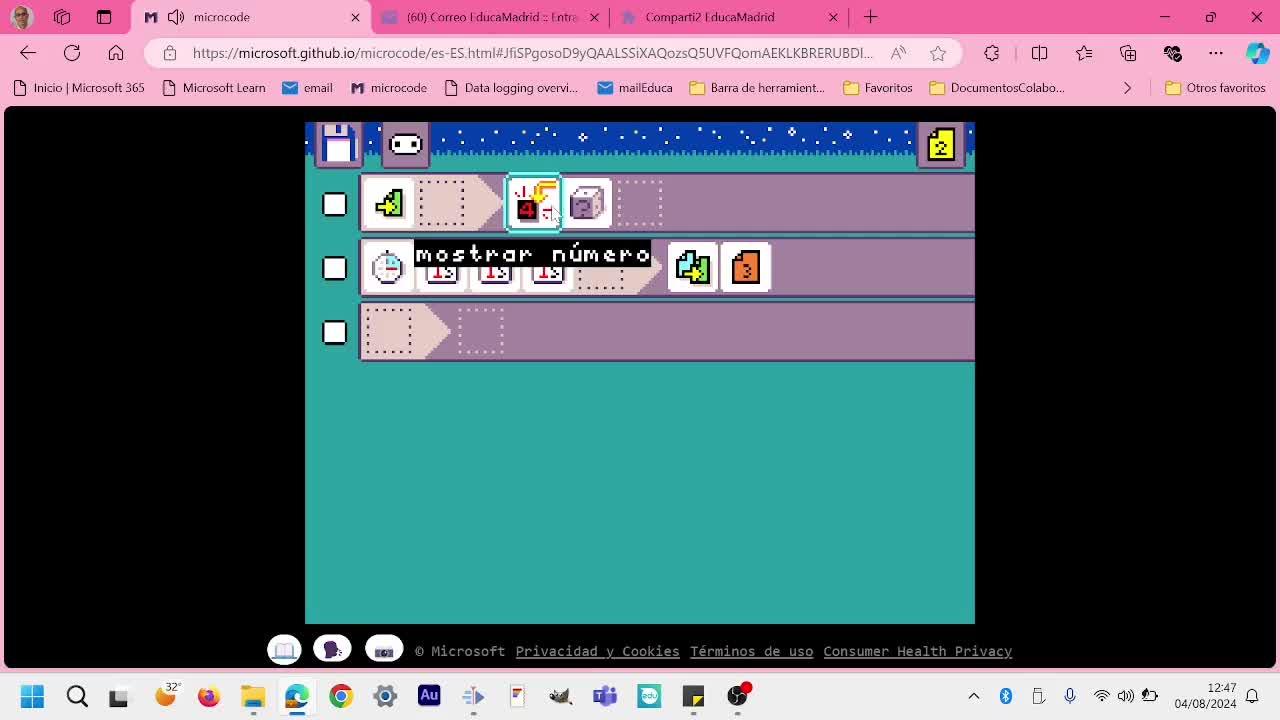Open the browser extensions menu
Image resolution: width=1280 pixels, height=720 pixels.
(x=992, y=53)
